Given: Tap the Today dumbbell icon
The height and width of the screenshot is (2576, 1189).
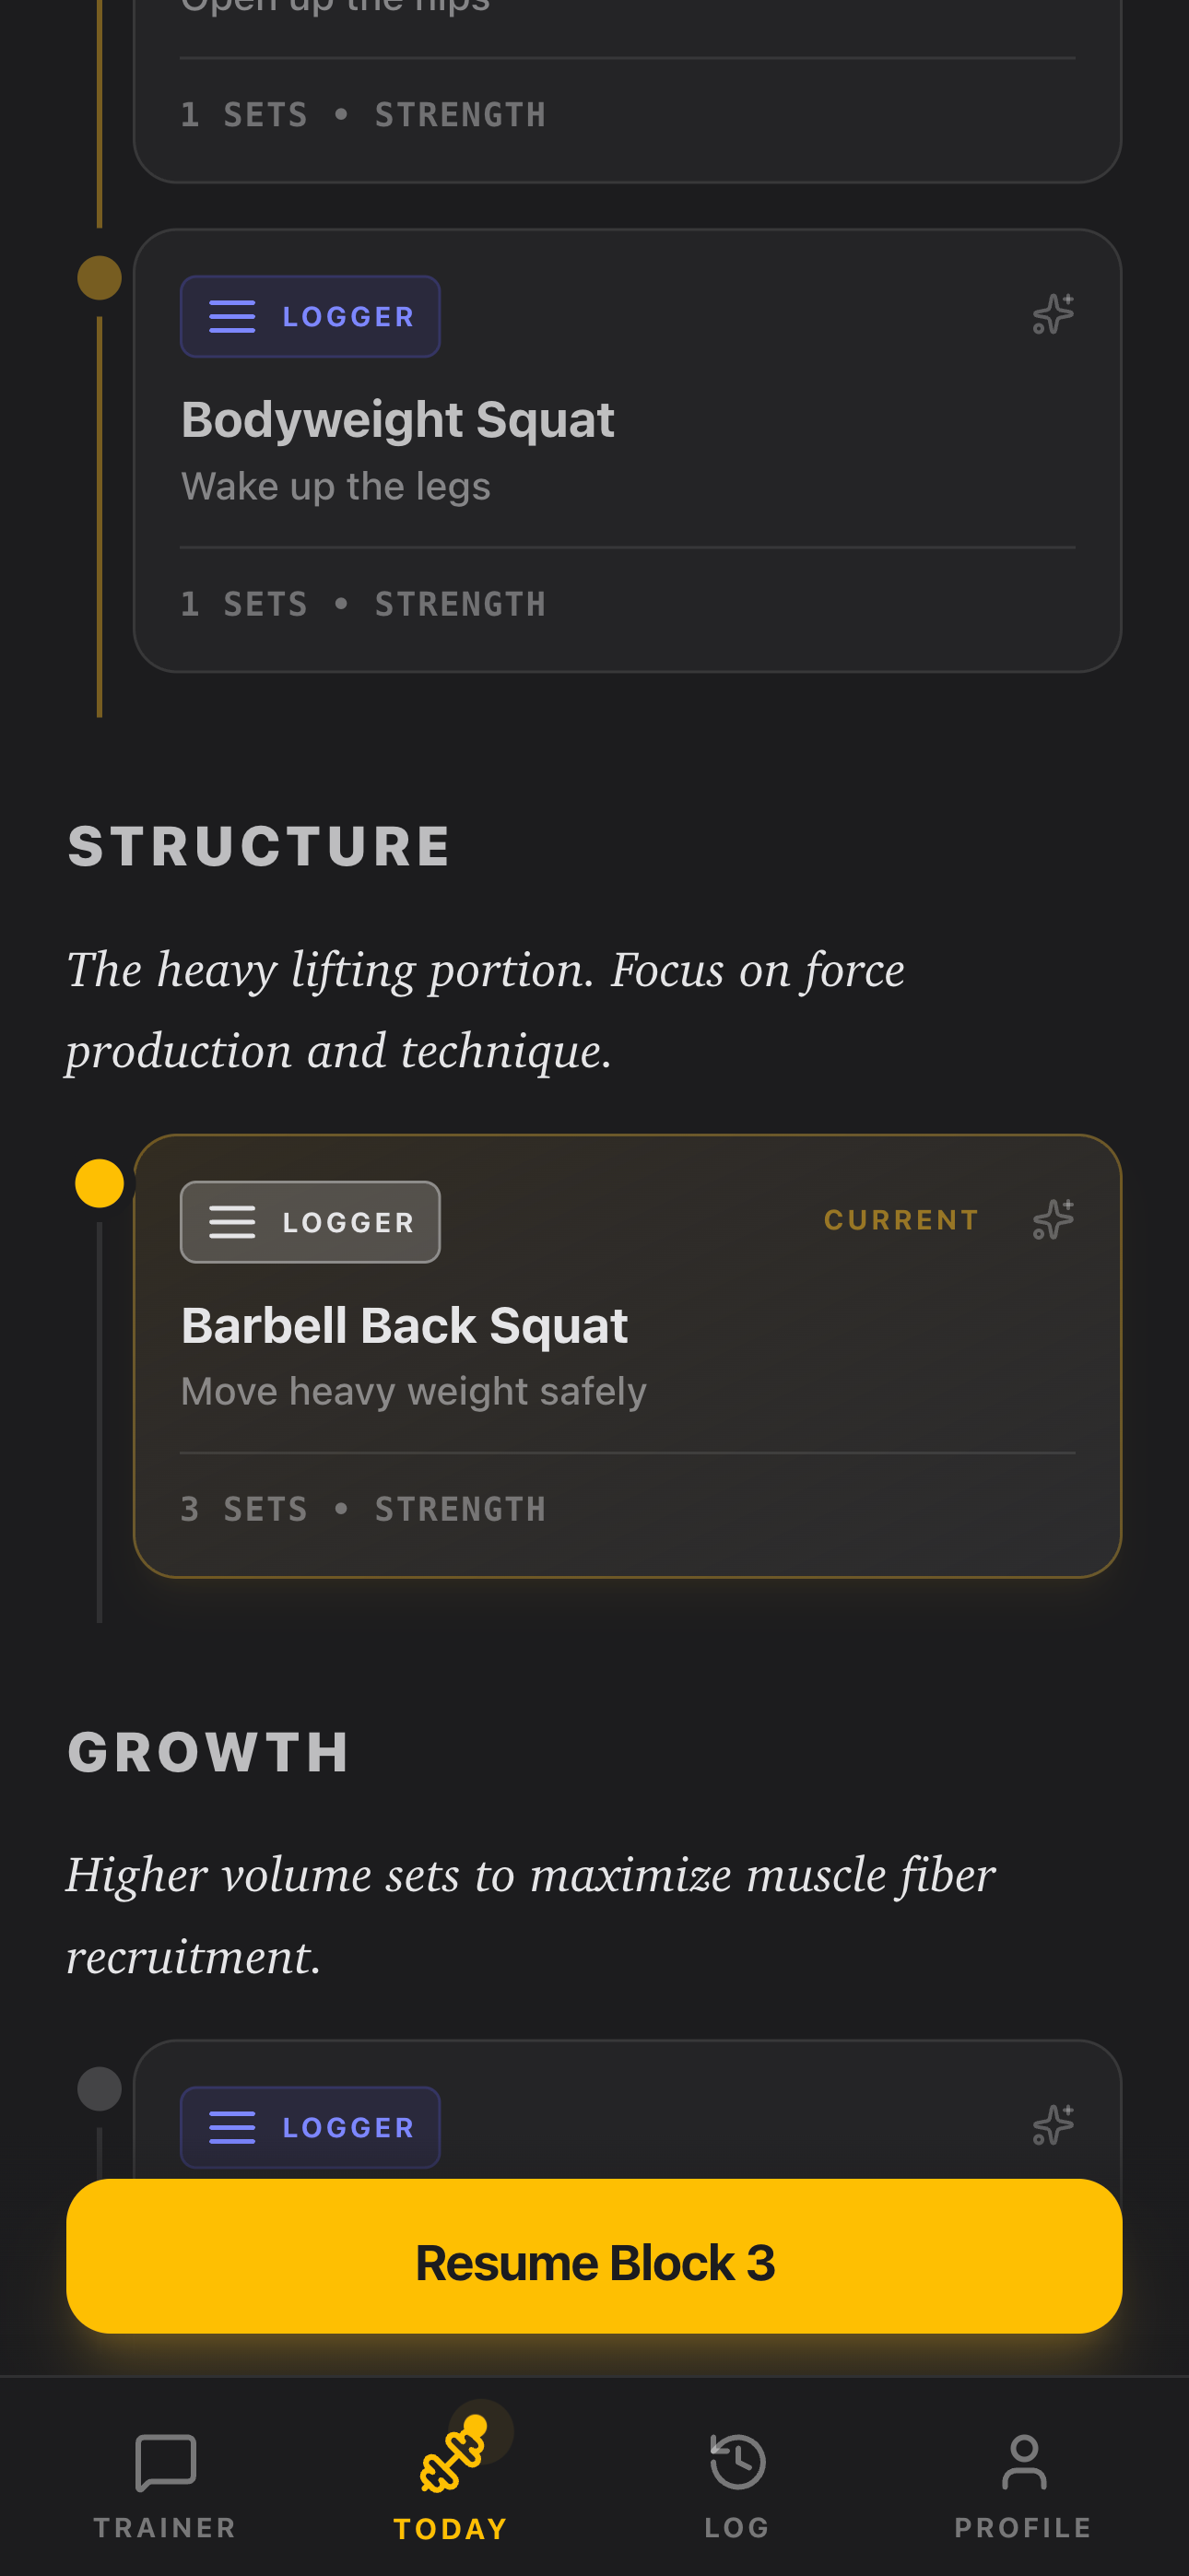Looking at the screenshot, I should [x=452, y=2460].
